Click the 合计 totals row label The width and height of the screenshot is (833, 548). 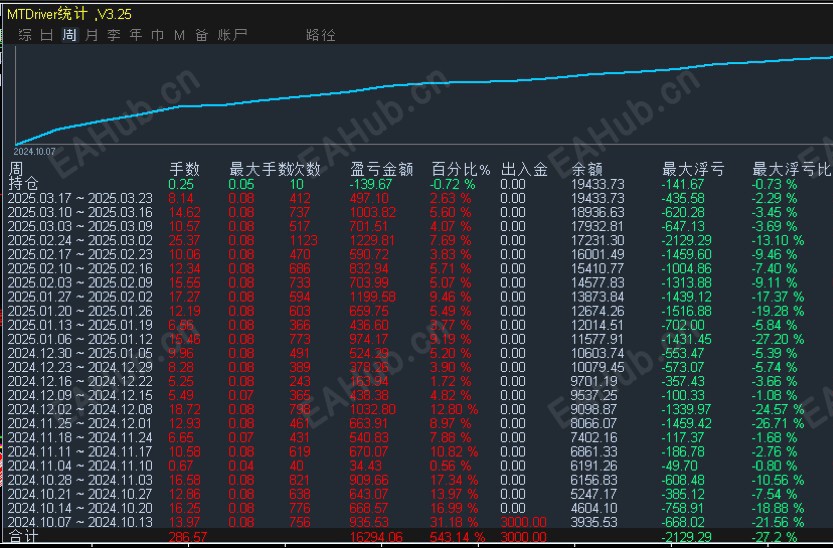point(23,536)
